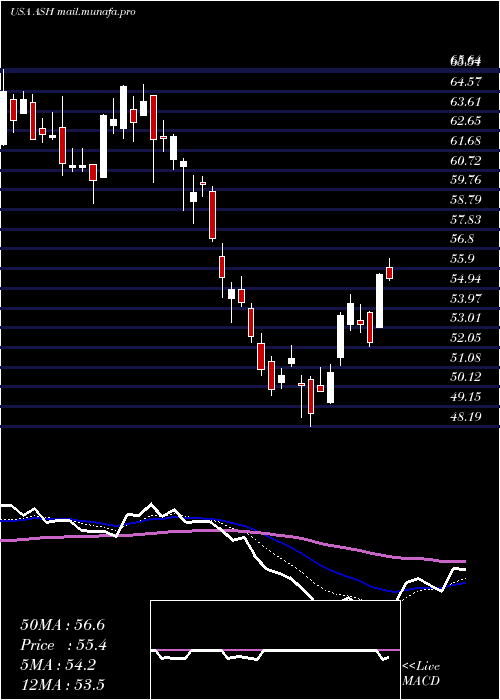Click inside the MACD inset panel
Image resolution: width=500 pixels, height=700 pixels.
(x=275, y=650)
